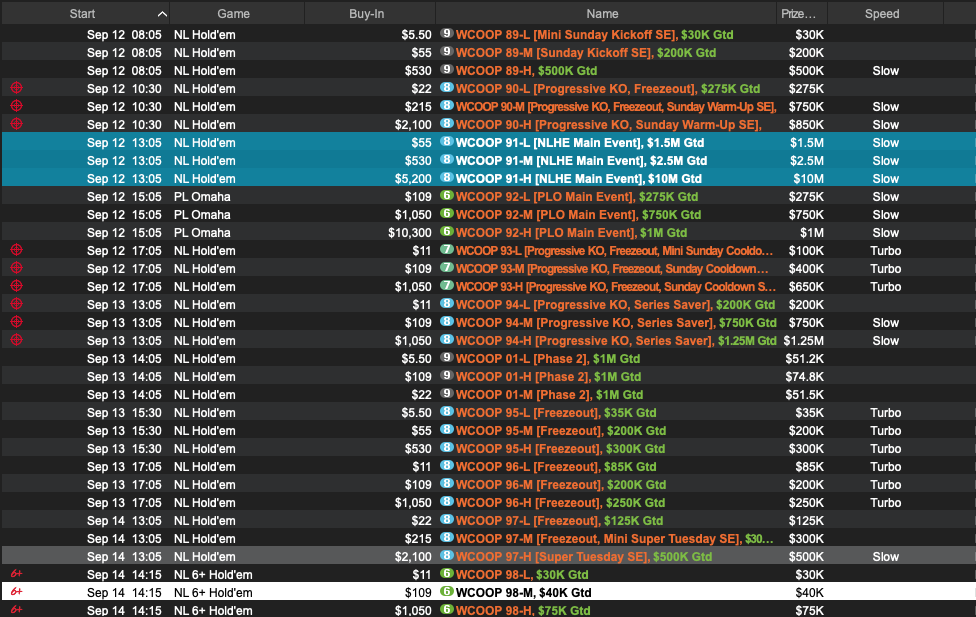Click the 8-max badge beside WCOOP 95-M
976x617 pixels.
coord(446,430)
